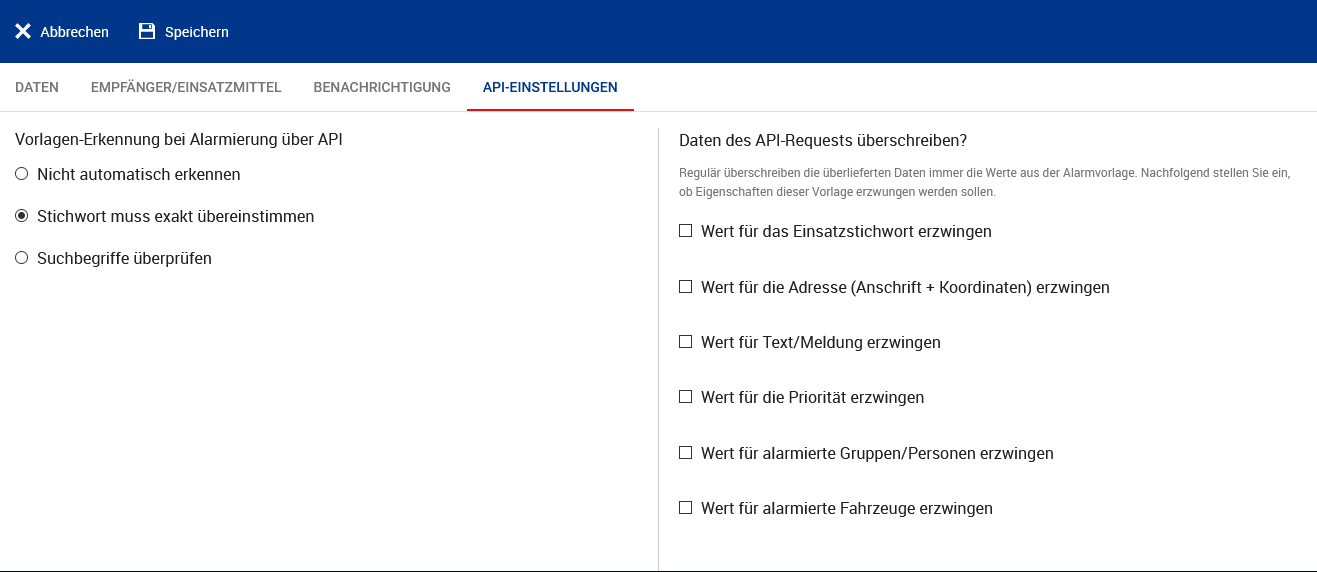Click the X cancel icon
This screenshot has height=572, width=1317.
pos(23,31)
